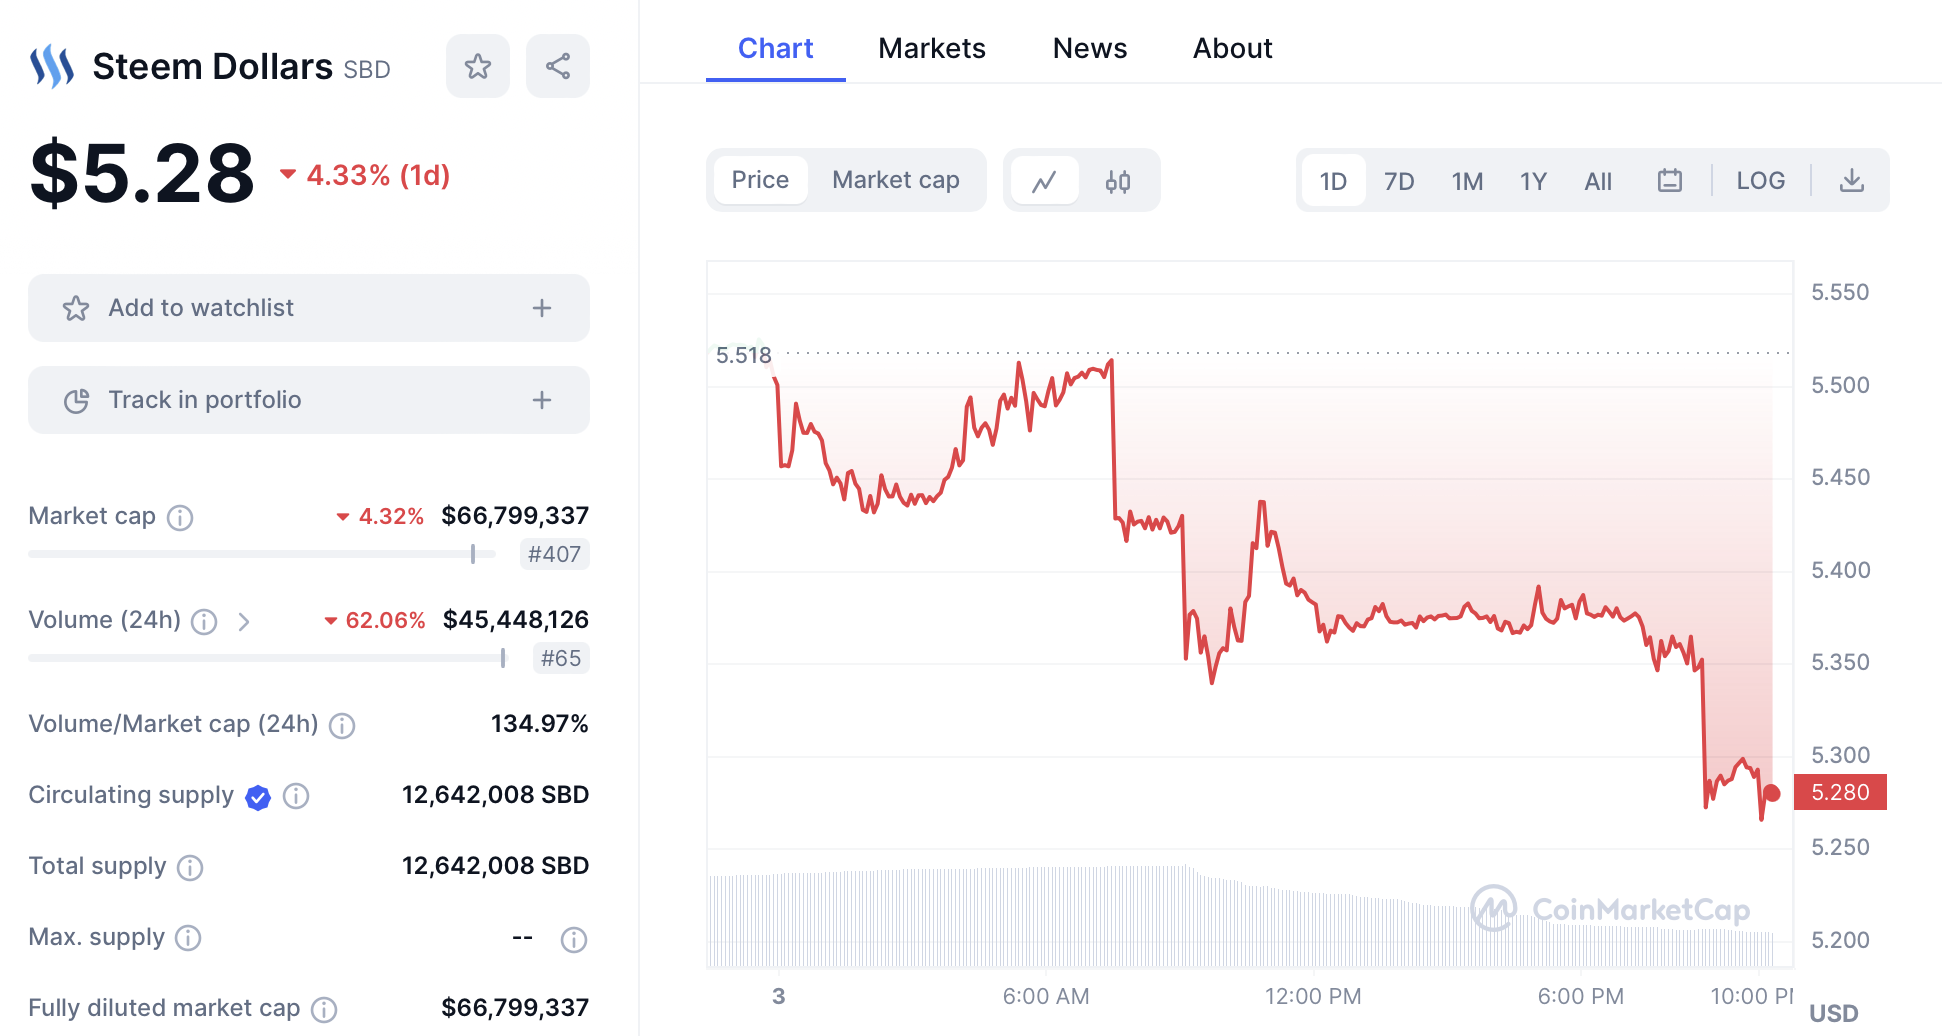
Task: Switch chart to Market cap toggle
Action: 896,180
